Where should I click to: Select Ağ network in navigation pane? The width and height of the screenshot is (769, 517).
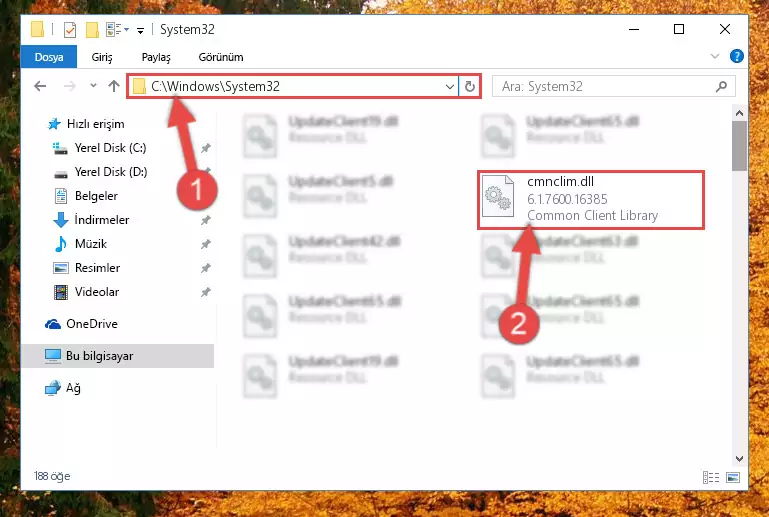click(x=73, y=388)
